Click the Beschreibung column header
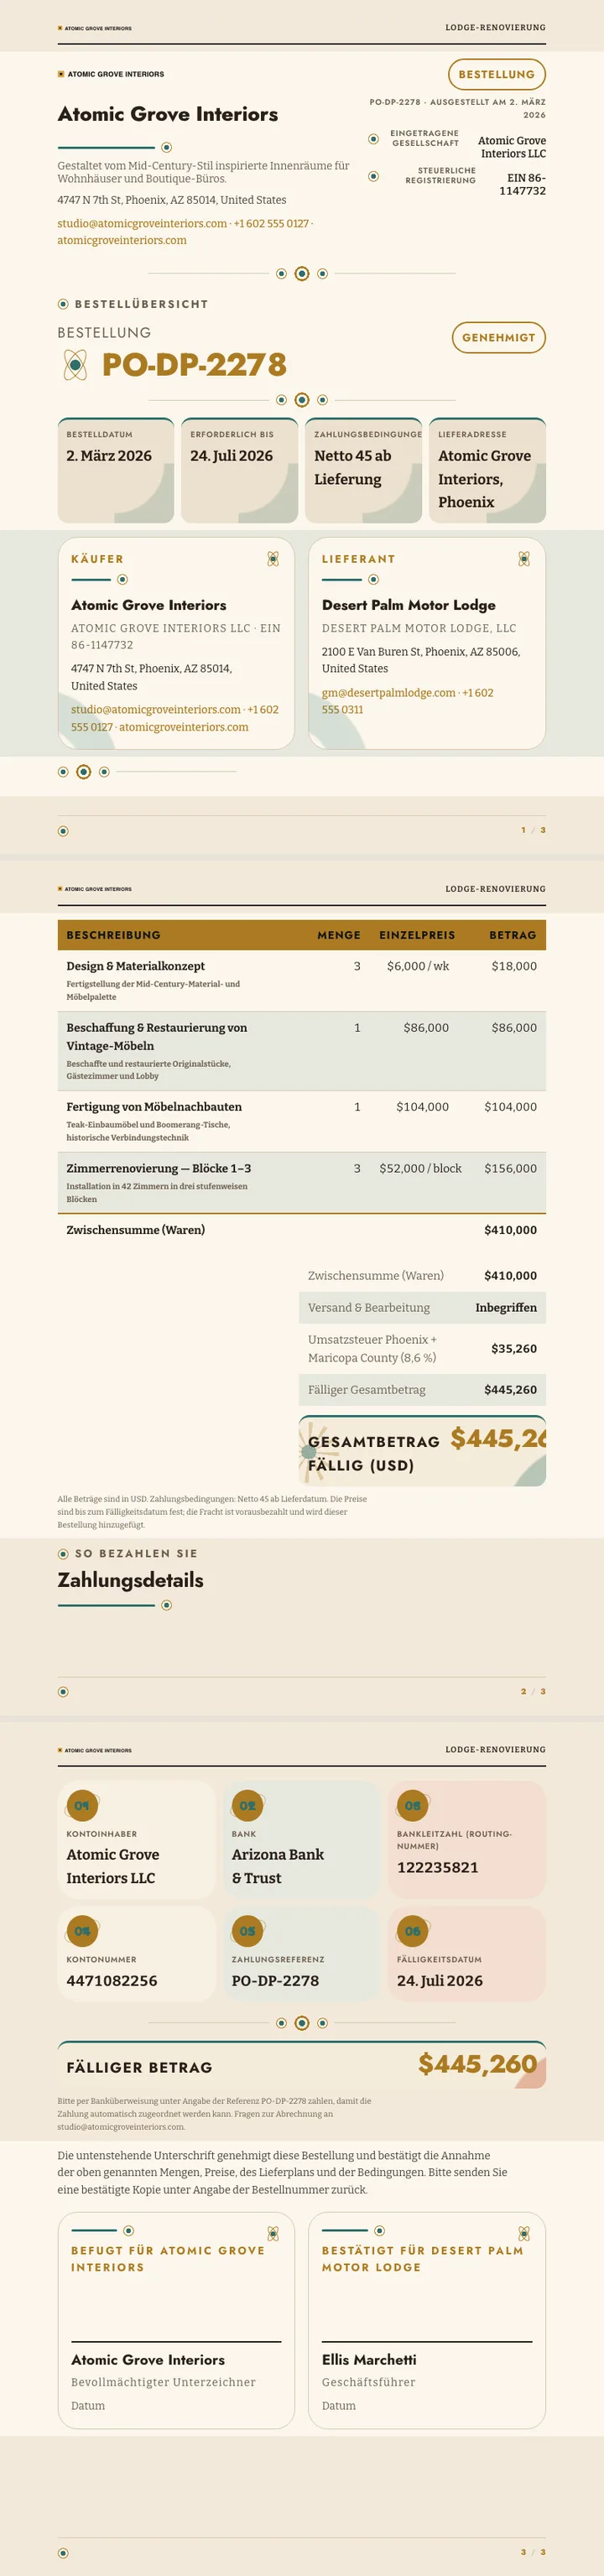This screenshot has height=2576, width=604. pyautogui.click(x=113, y=935)
